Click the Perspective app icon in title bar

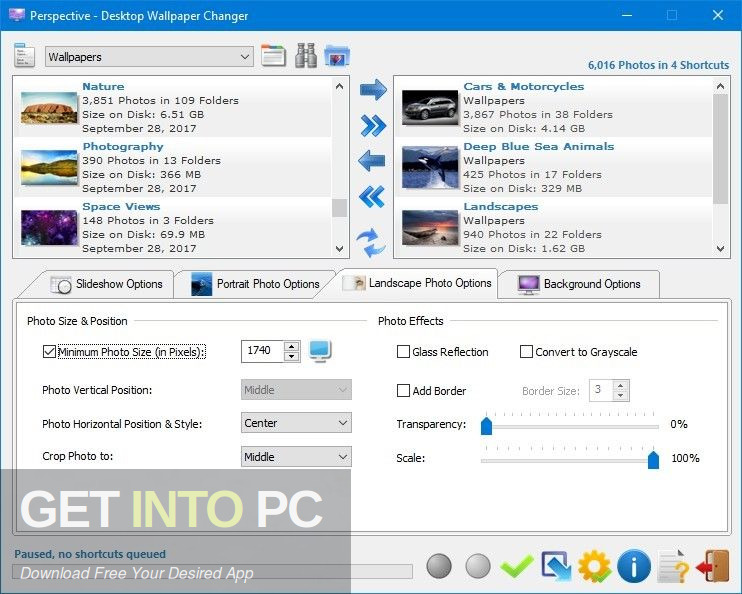pyautogui.click(x=17, y=15)
